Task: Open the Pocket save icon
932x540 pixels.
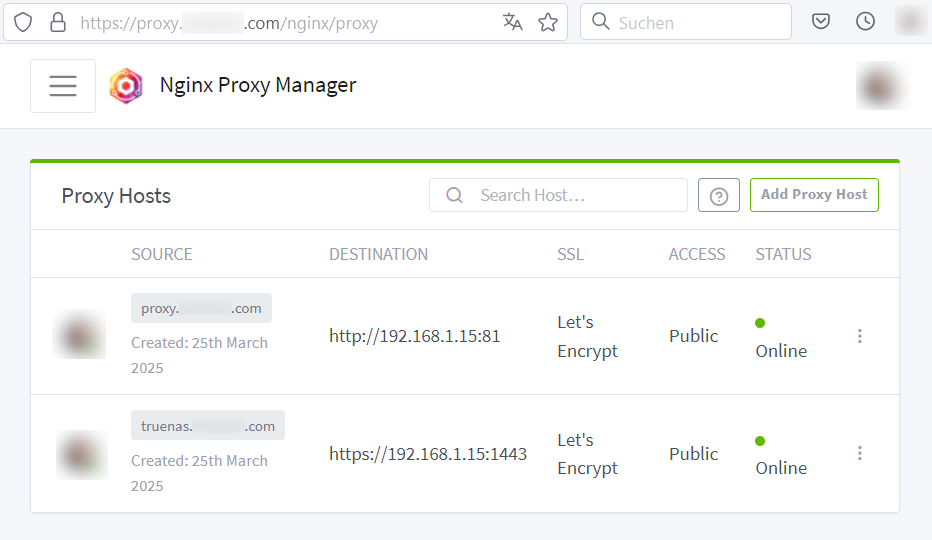Action: 821,22
